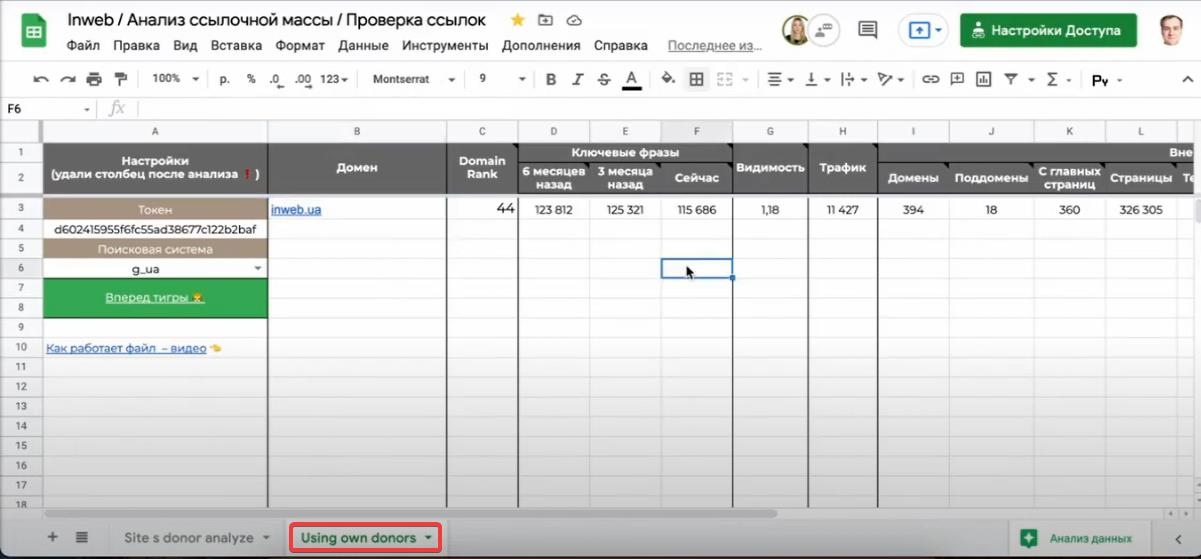This screenshot has height=559, width=1201.
Task: Open the font size 9 dropdown
Action: point(500,79)
